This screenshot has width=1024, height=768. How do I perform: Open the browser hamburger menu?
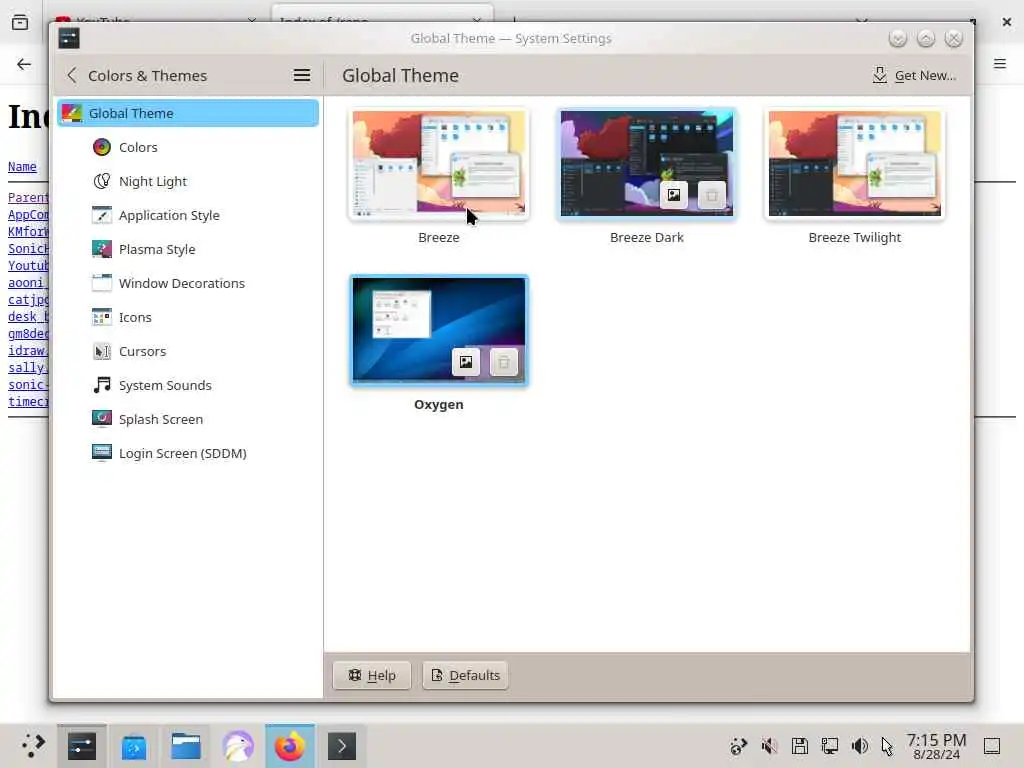click(1000, 64)
